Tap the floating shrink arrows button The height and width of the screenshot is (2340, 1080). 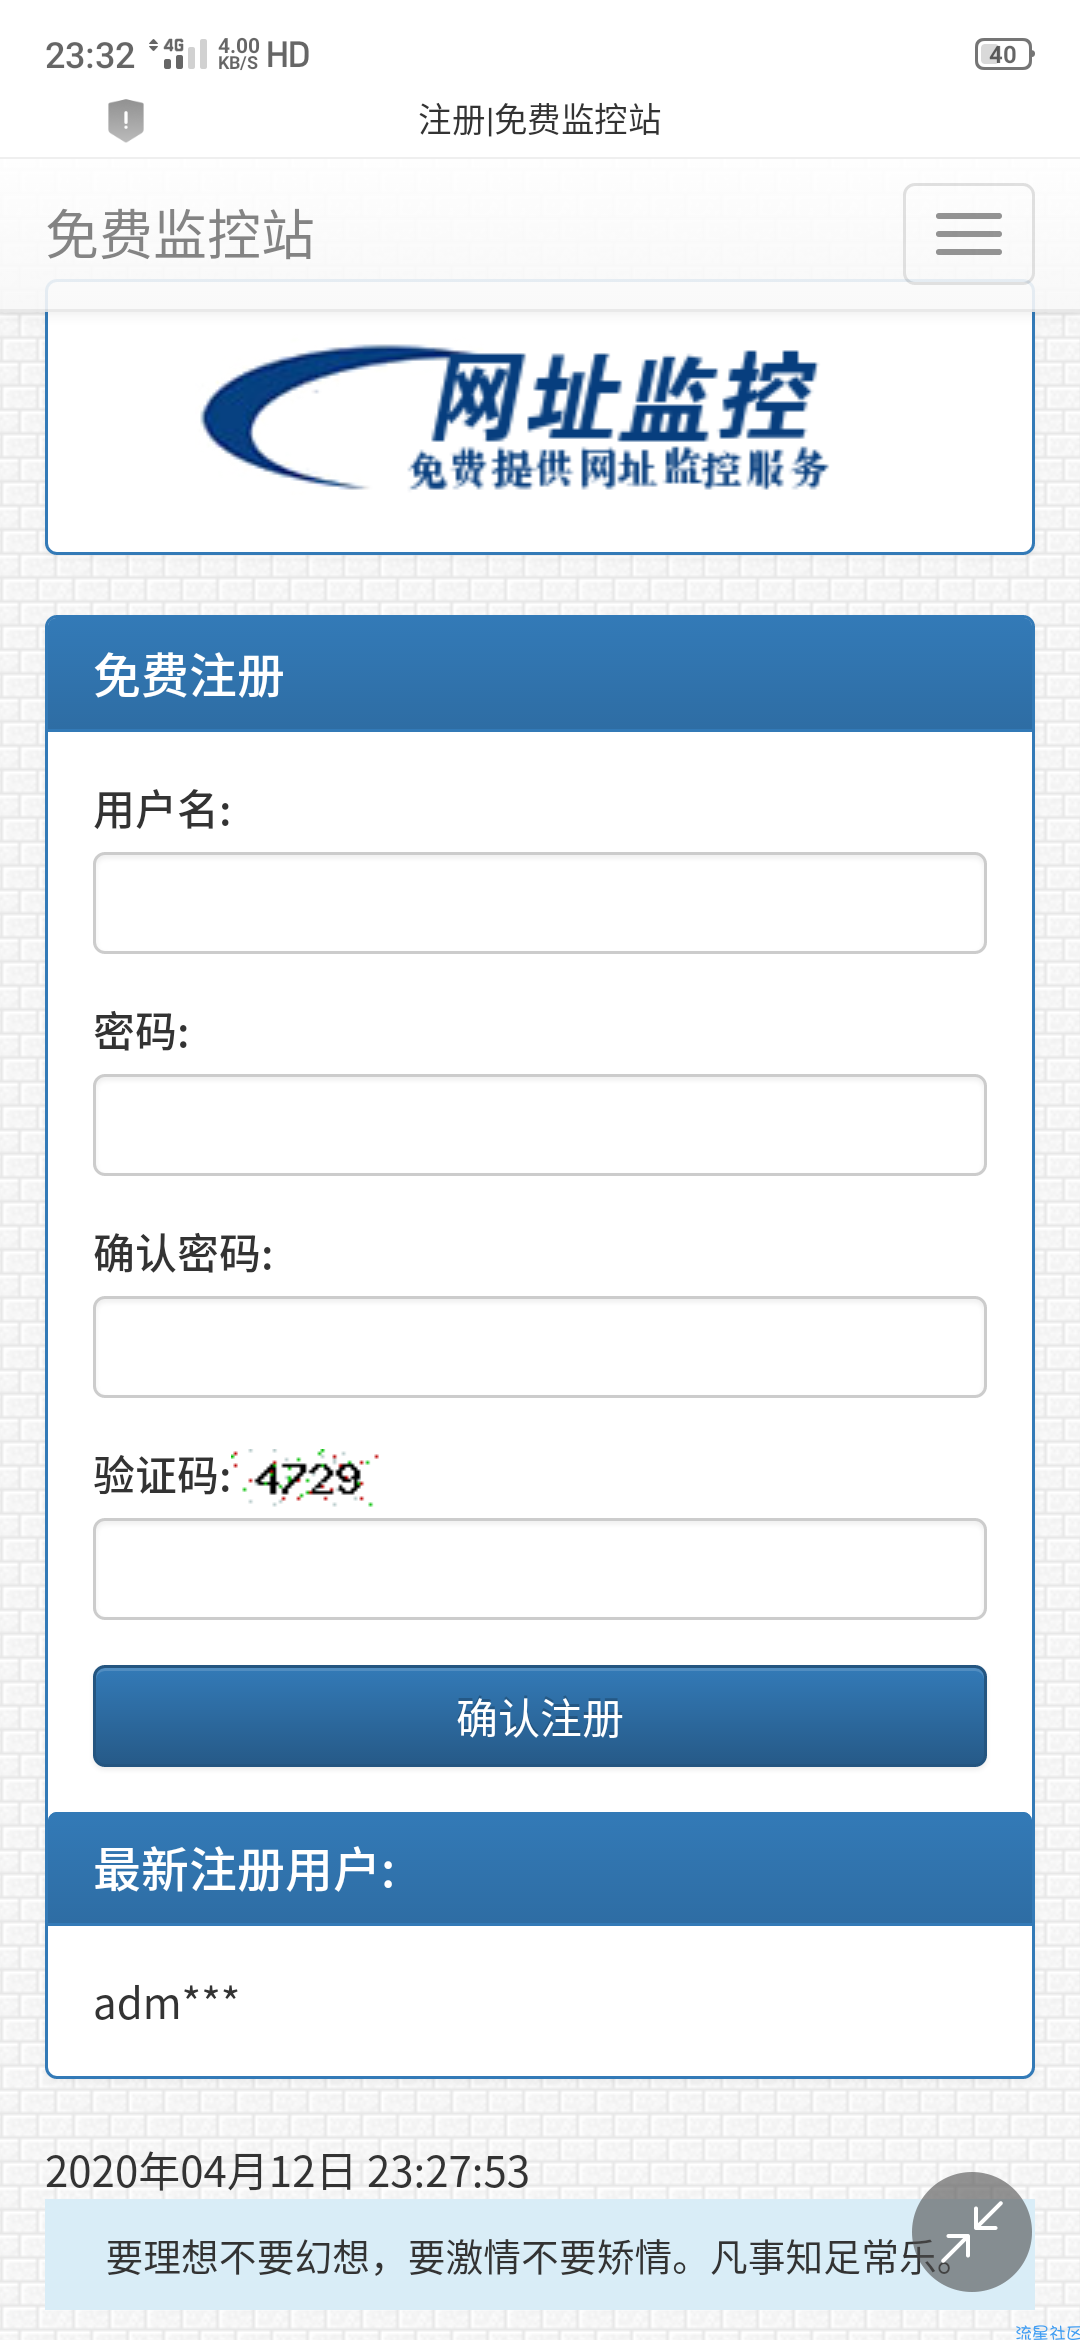[971, 2231]
